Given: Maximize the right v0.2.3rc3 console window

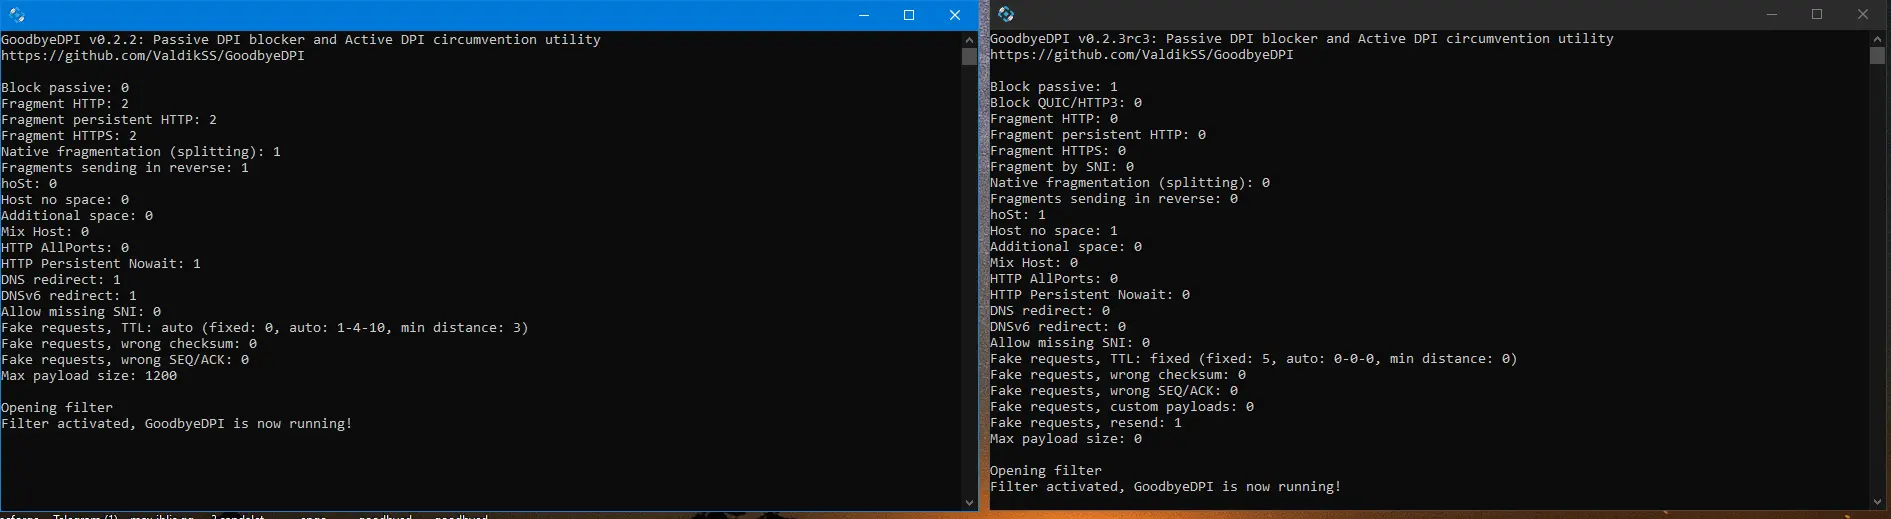Looking at the screenshot, I should (x=1817, y=14).
